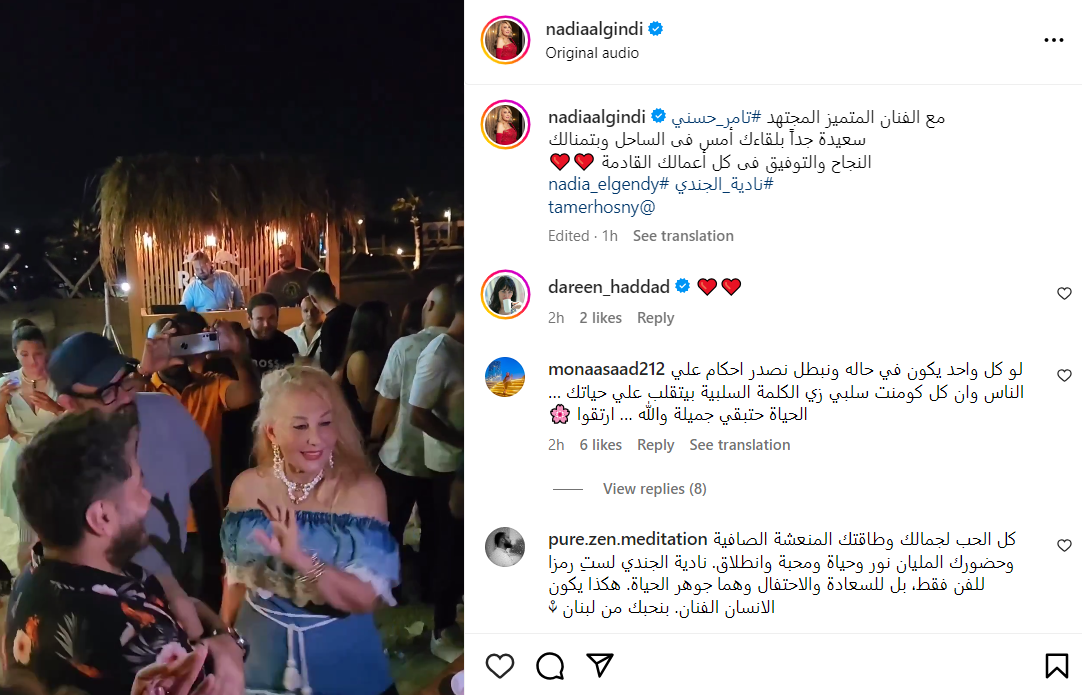Click See translation on monaasaad212's comment
This screenshot has width=1082, height=695.
pos(740,445)
